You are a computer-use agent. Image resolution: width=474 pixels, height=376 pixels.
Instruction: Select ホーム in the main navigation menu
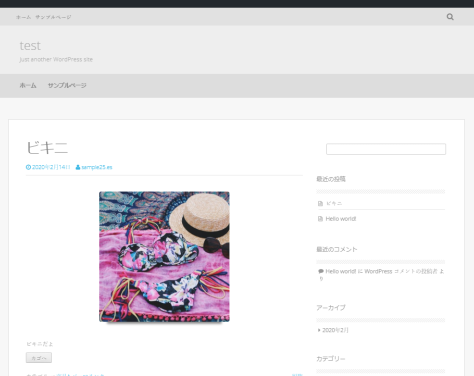pos(28,85)
